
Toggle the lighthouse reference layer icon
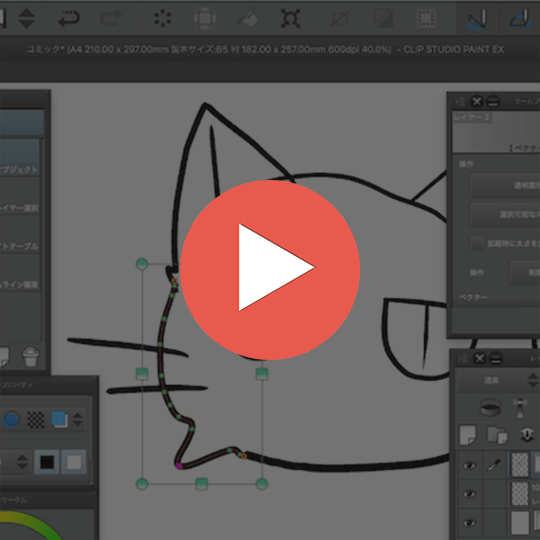tap(520, 407)
